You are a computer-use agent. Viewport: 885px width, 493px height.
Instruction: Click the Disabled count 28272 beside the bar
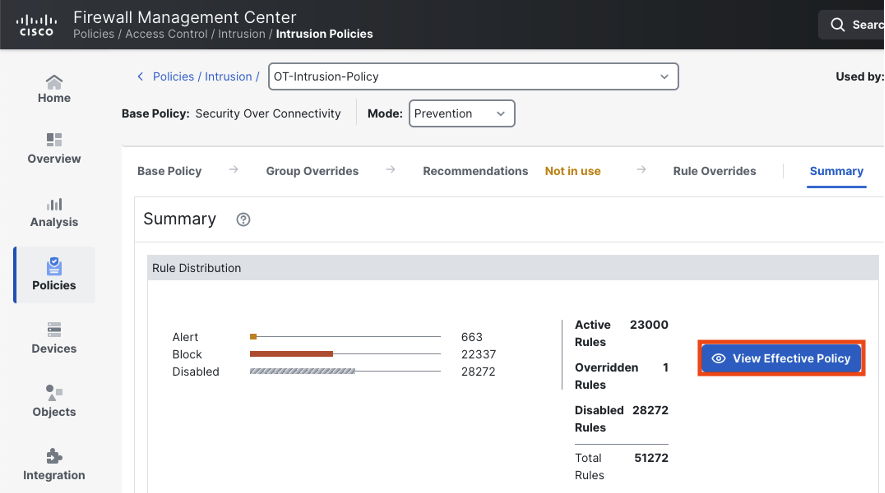[478, 372]
